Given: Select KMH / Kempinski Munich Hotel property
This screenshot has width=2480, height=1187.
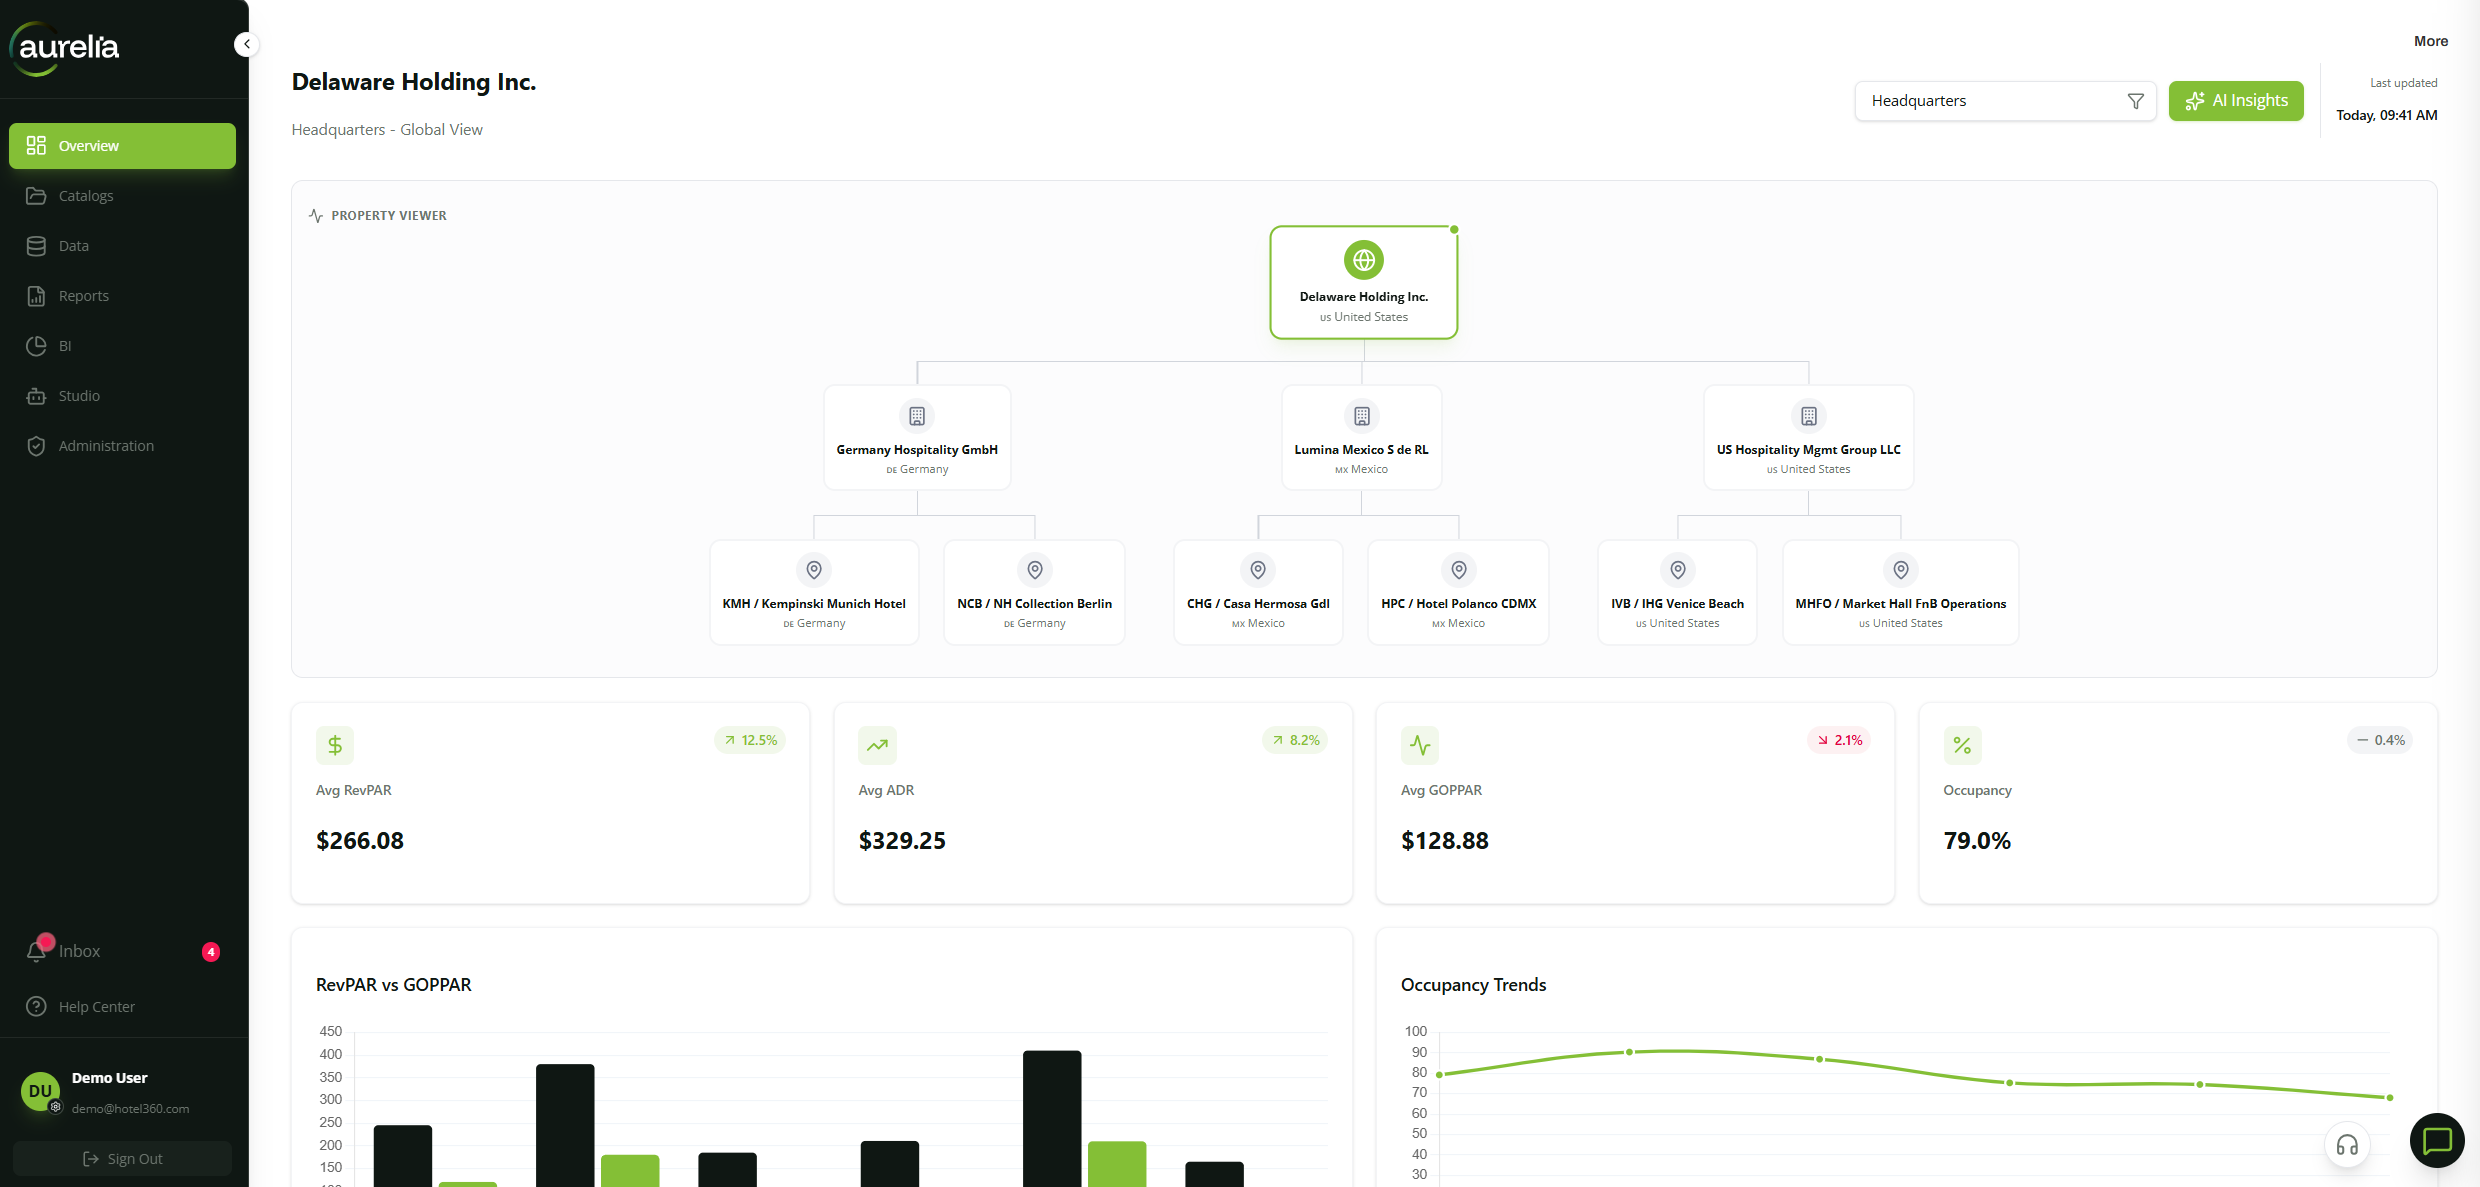Looking at the screenshot, I should tap(814, 593).
